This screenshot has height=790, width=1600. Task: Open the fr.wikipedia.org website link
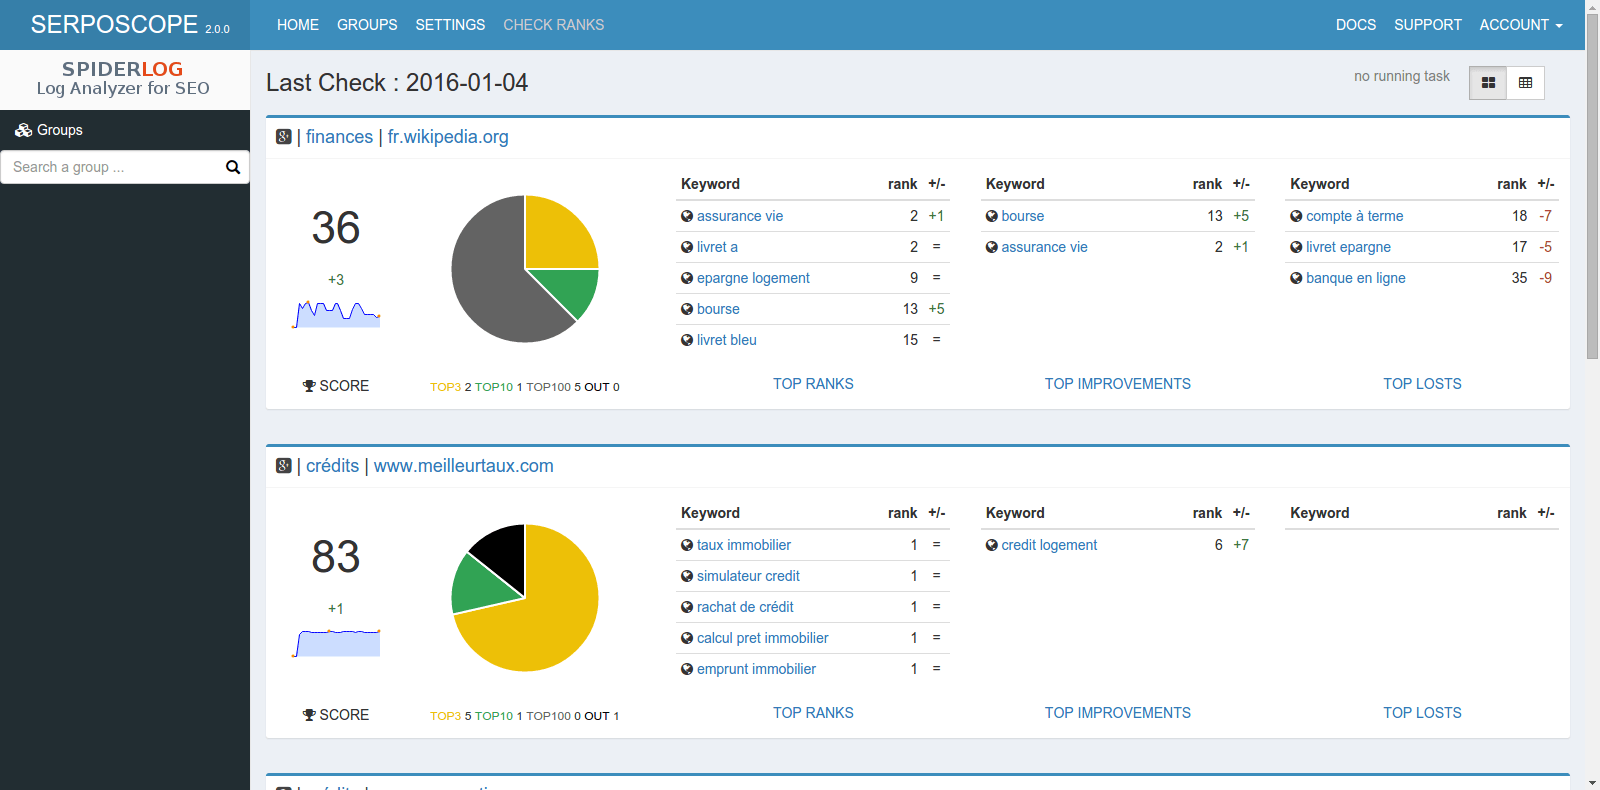click(448, 137)
